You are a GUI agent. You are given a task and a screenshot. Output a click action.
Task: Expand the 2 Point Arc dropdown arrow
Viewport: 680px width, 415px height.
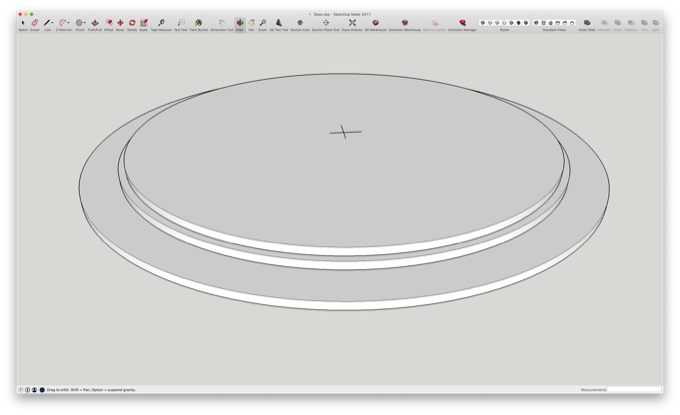(69, 23)
